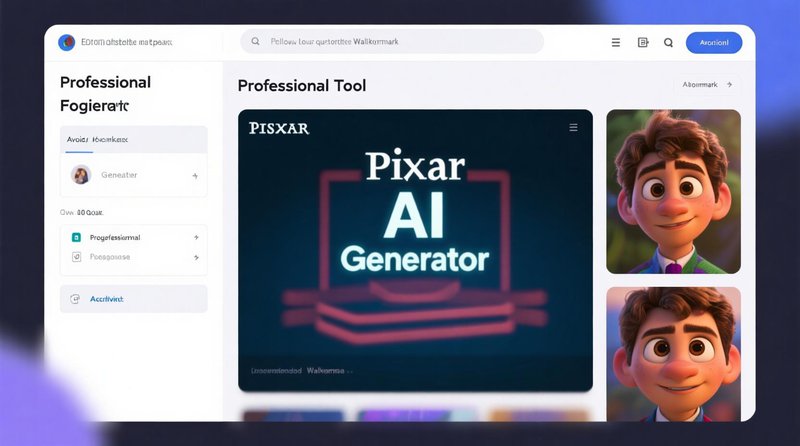The image size is (800, 446).
Task: Open the menu icon on the Pixar preview card
Action: click(x=573, y=128)
